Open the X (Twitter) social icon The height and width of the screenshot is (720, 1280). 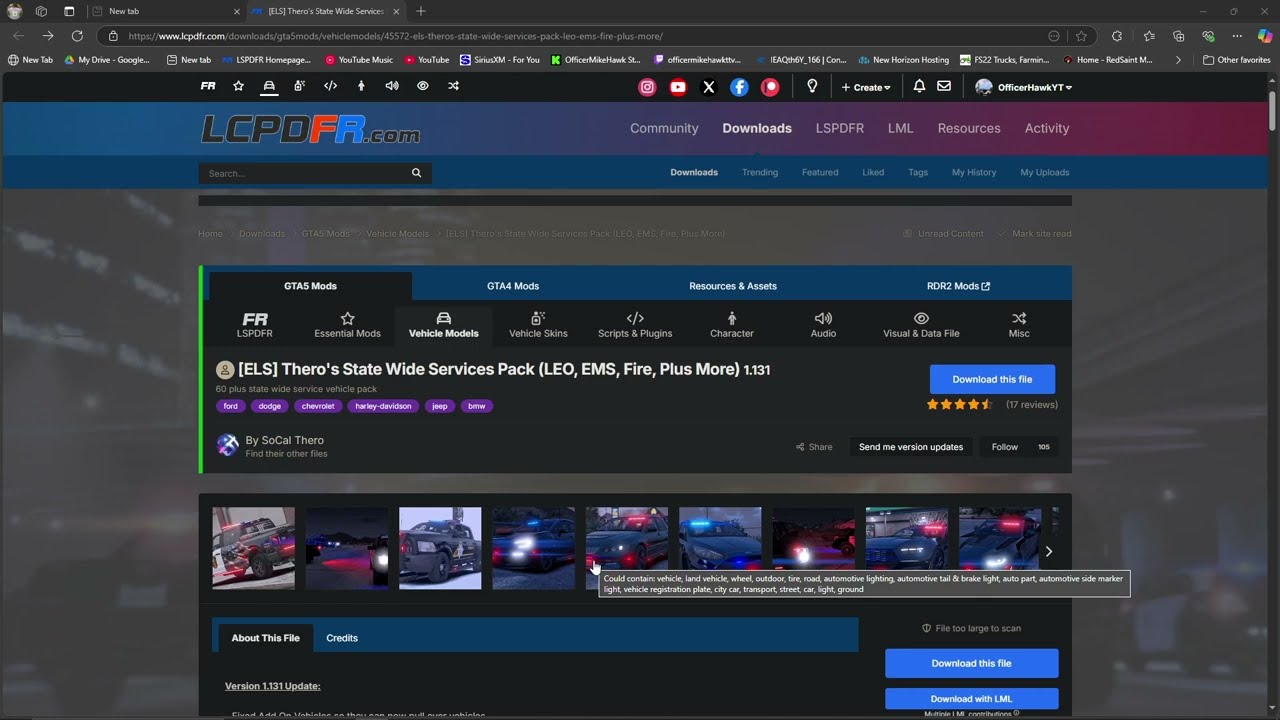tap(709, 87)
